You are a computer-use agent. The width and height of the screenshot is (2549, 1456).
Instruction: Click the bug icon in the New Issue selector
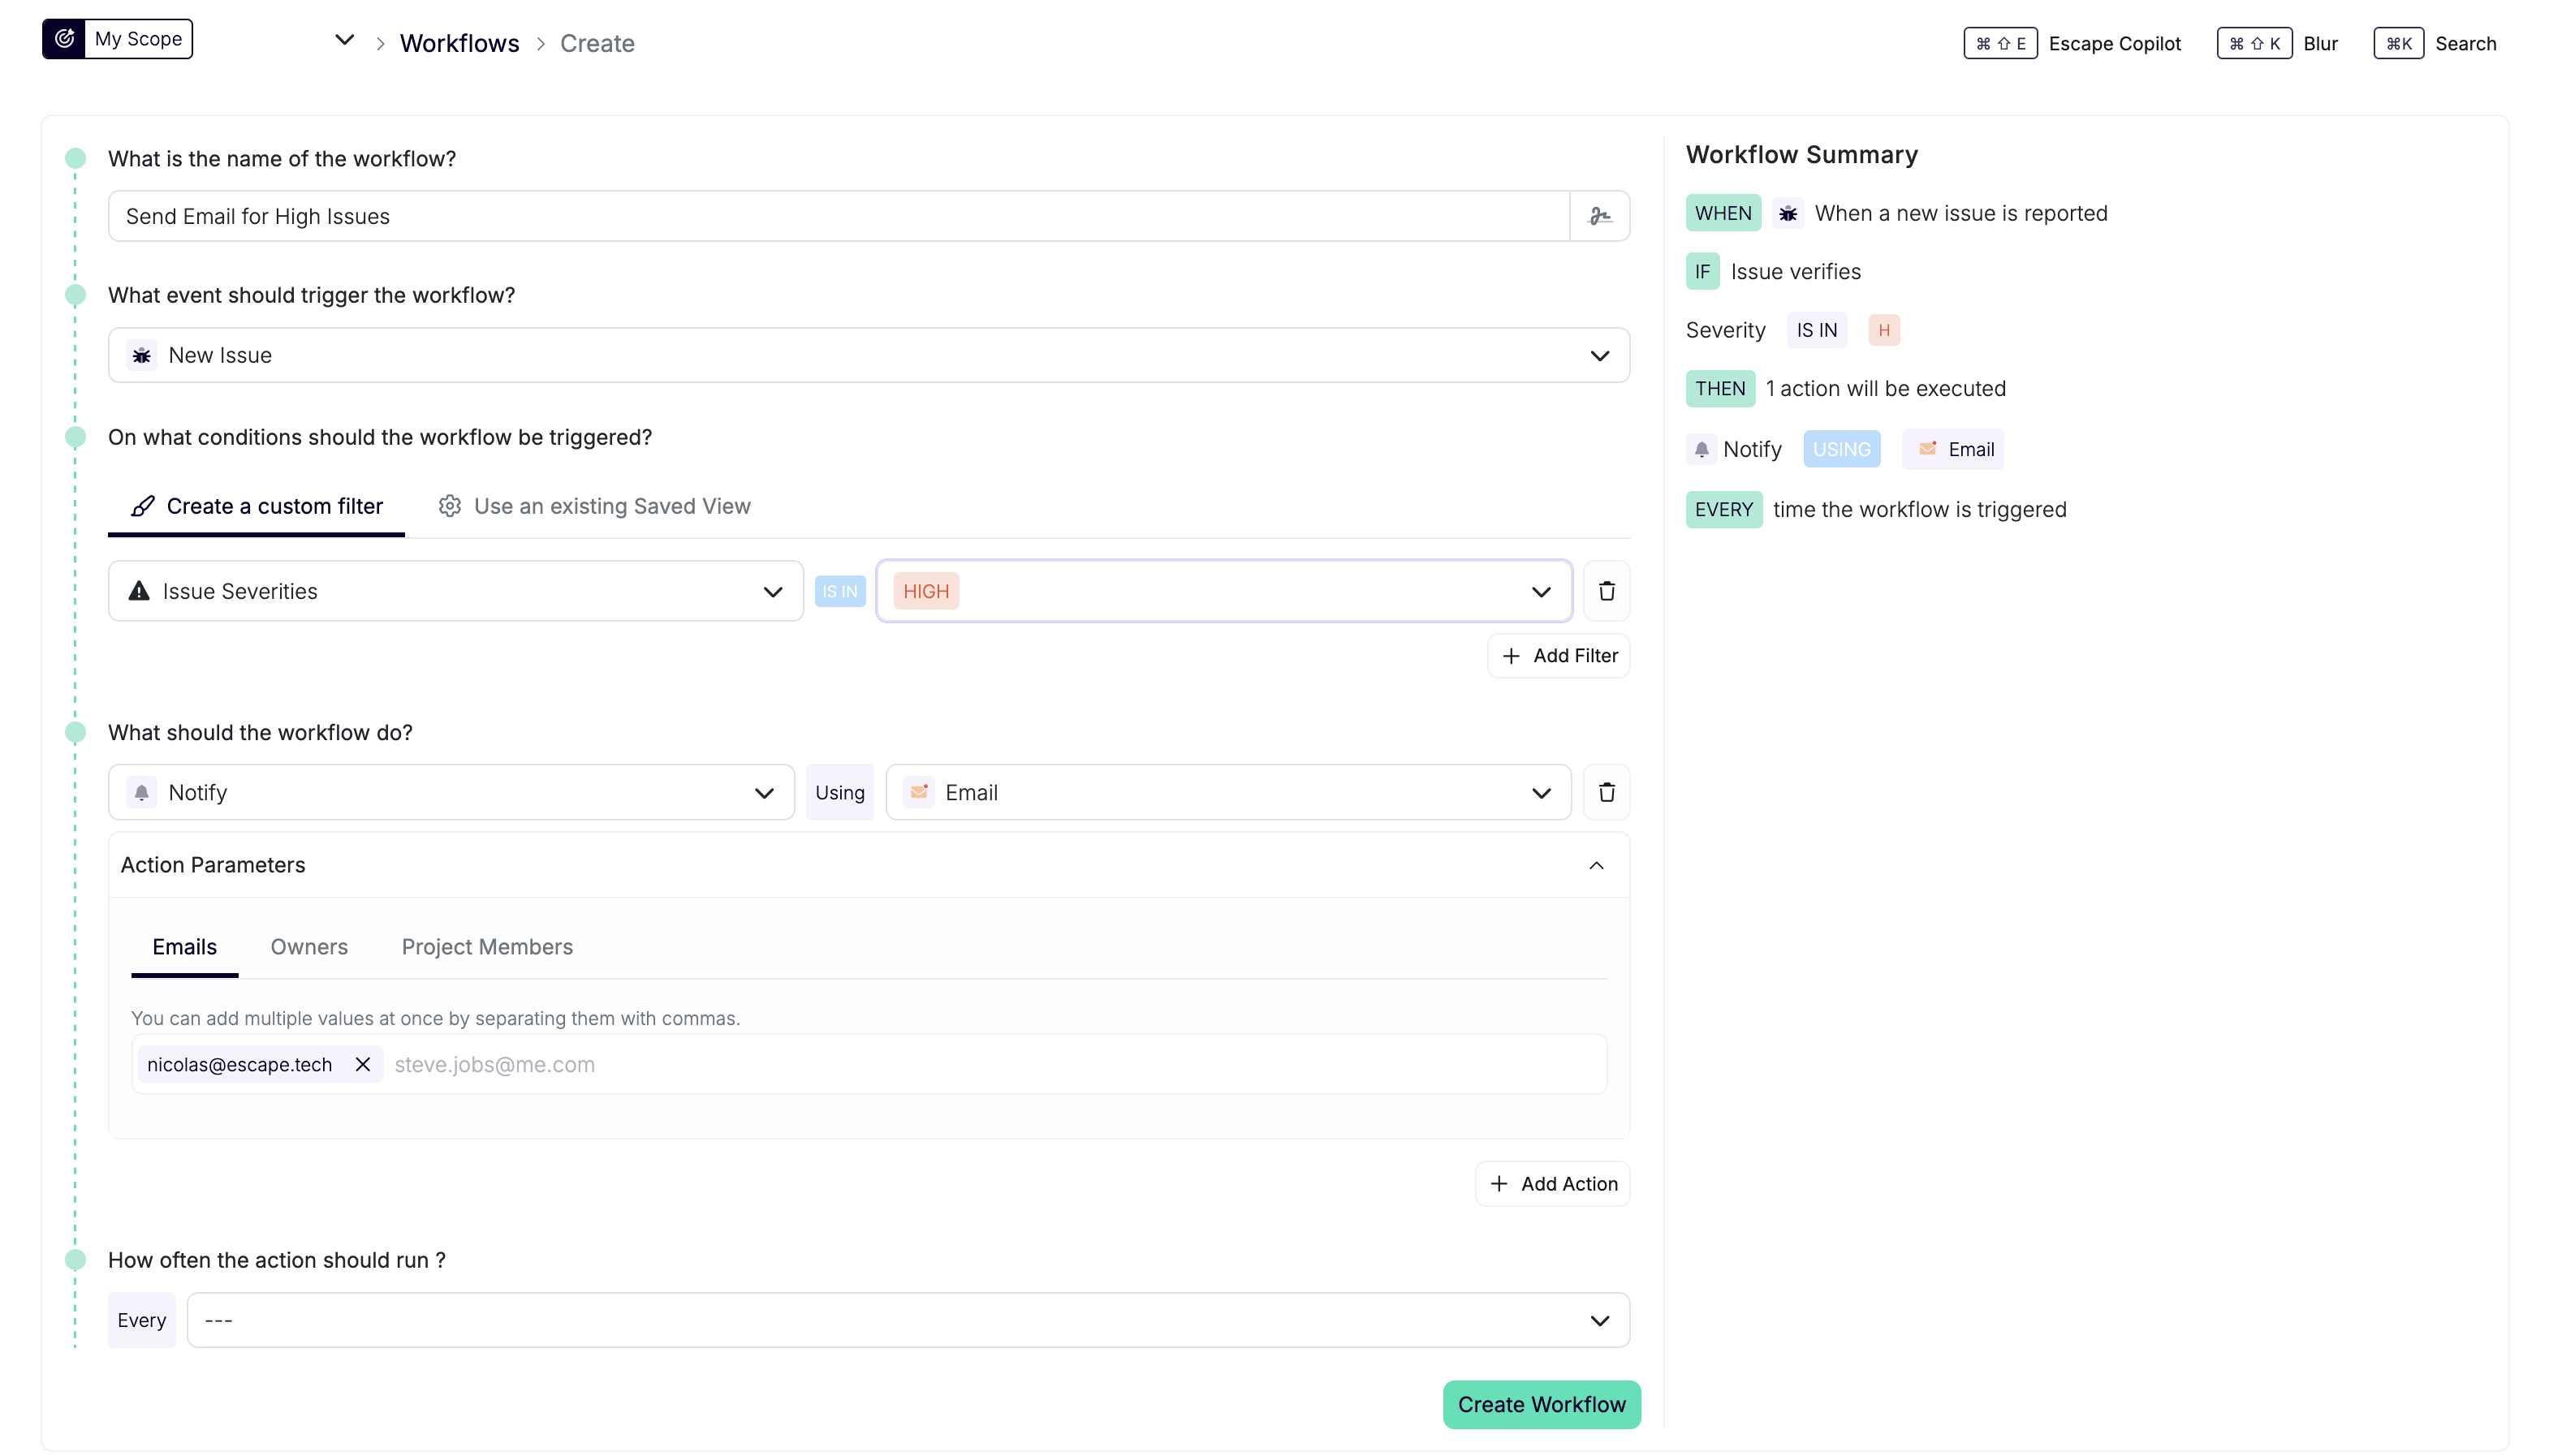(x=141, y=355)
